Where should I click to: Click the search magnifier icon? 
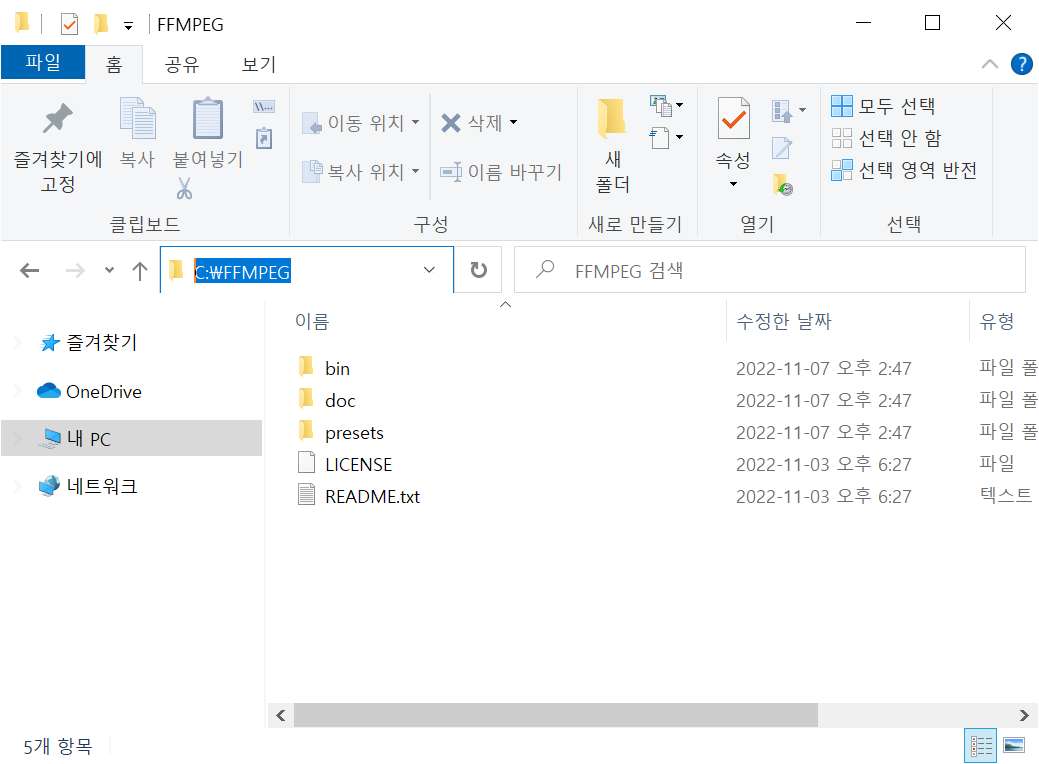[x=545, y=269]
